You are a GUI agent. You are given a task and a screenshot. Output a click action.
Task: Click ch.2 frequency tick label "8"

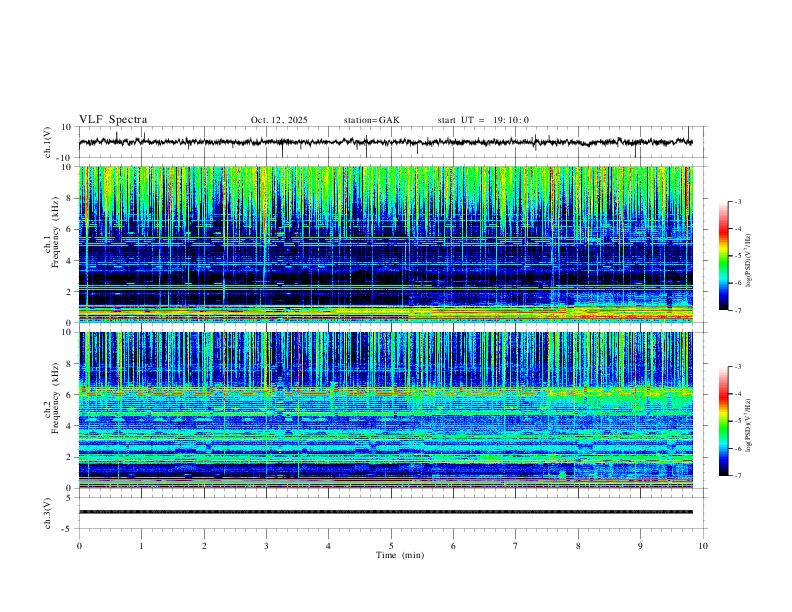pyautogui.click(x=69, y=364)
